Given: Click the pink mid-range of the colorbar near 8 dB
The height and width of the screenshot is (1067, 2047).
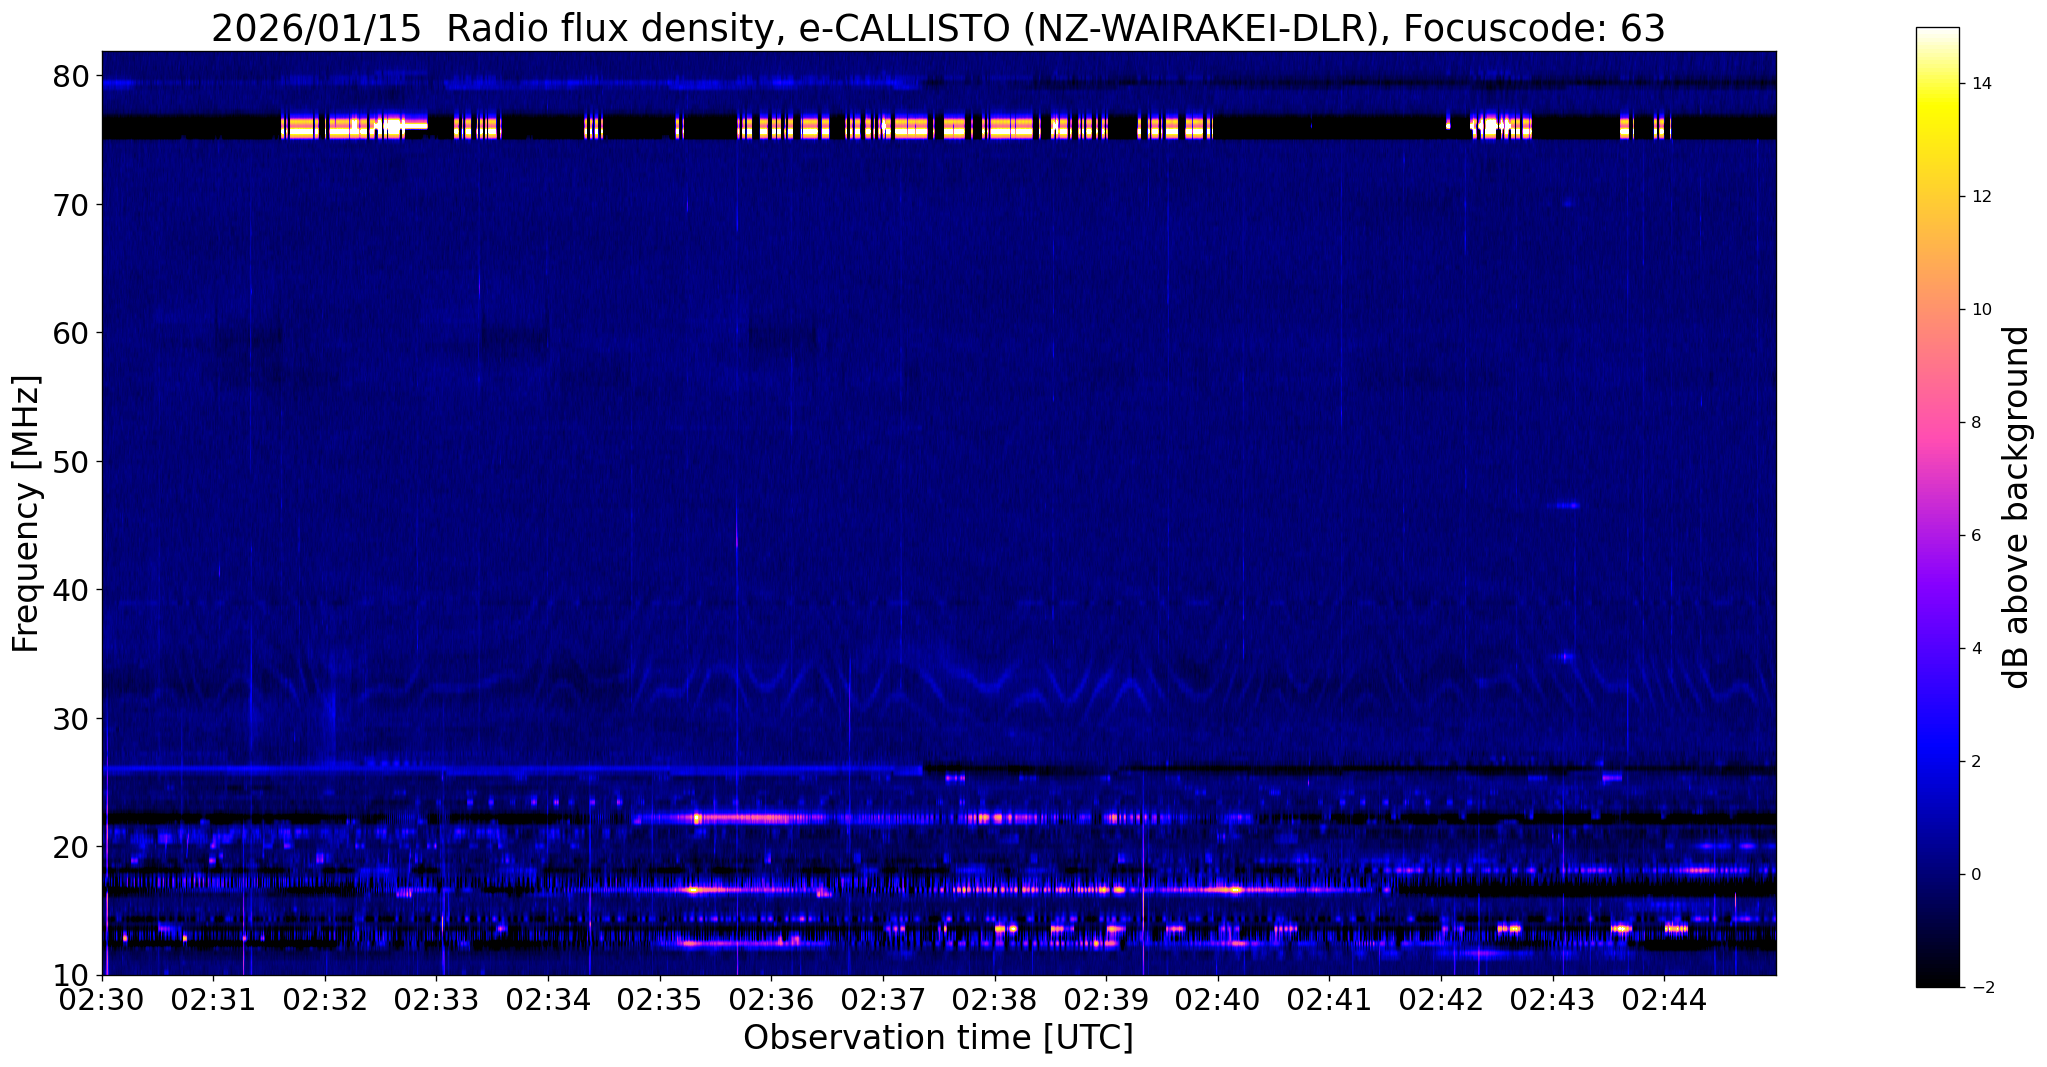Looking at the screenshot, I should [1937, 423].
